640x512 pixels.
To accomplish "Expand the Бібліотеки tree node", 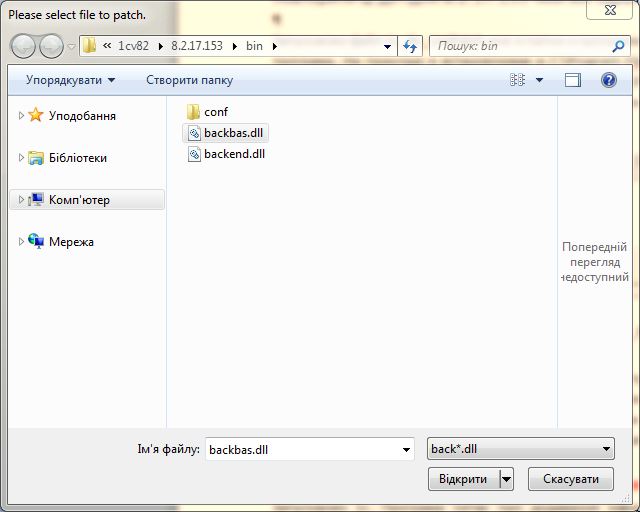I will click(21, 158).
